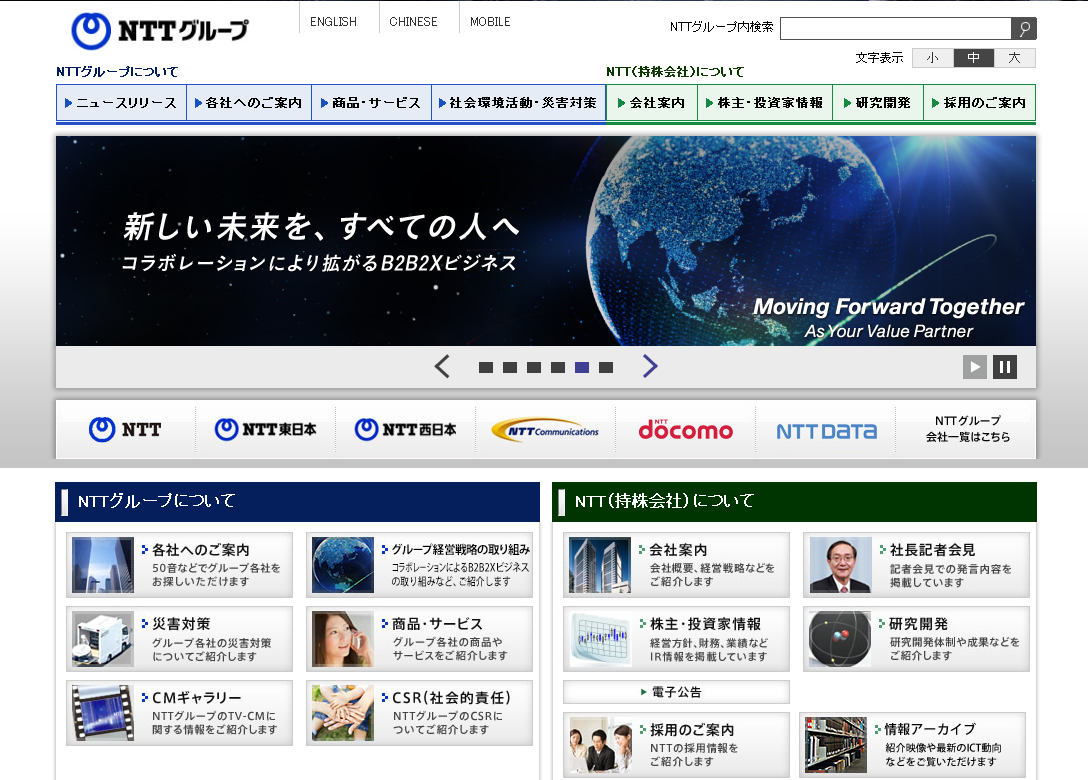The width and height of the screenshot is (1088, 780).
Task: Advance to the next carousel slide
Action: pyautogui.click(x=649, y=366)
